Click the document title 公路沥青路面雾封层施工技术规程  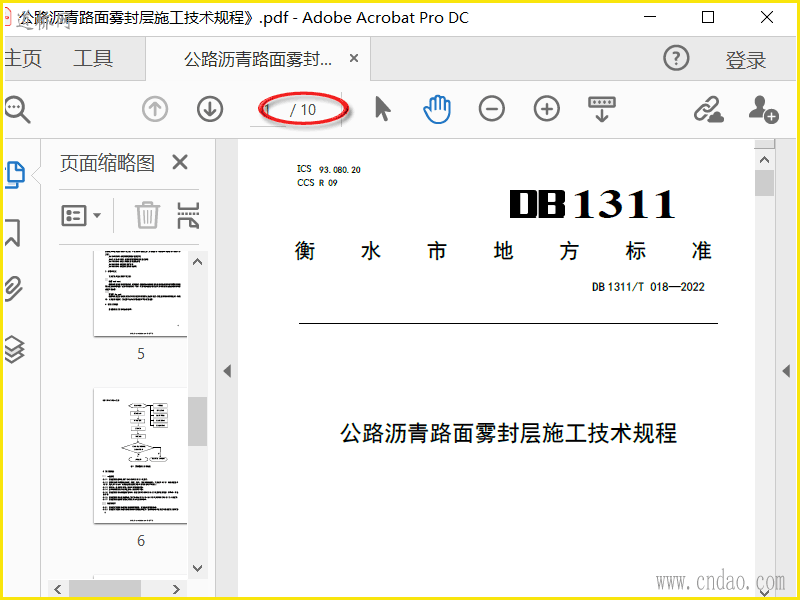click(508, 433)
